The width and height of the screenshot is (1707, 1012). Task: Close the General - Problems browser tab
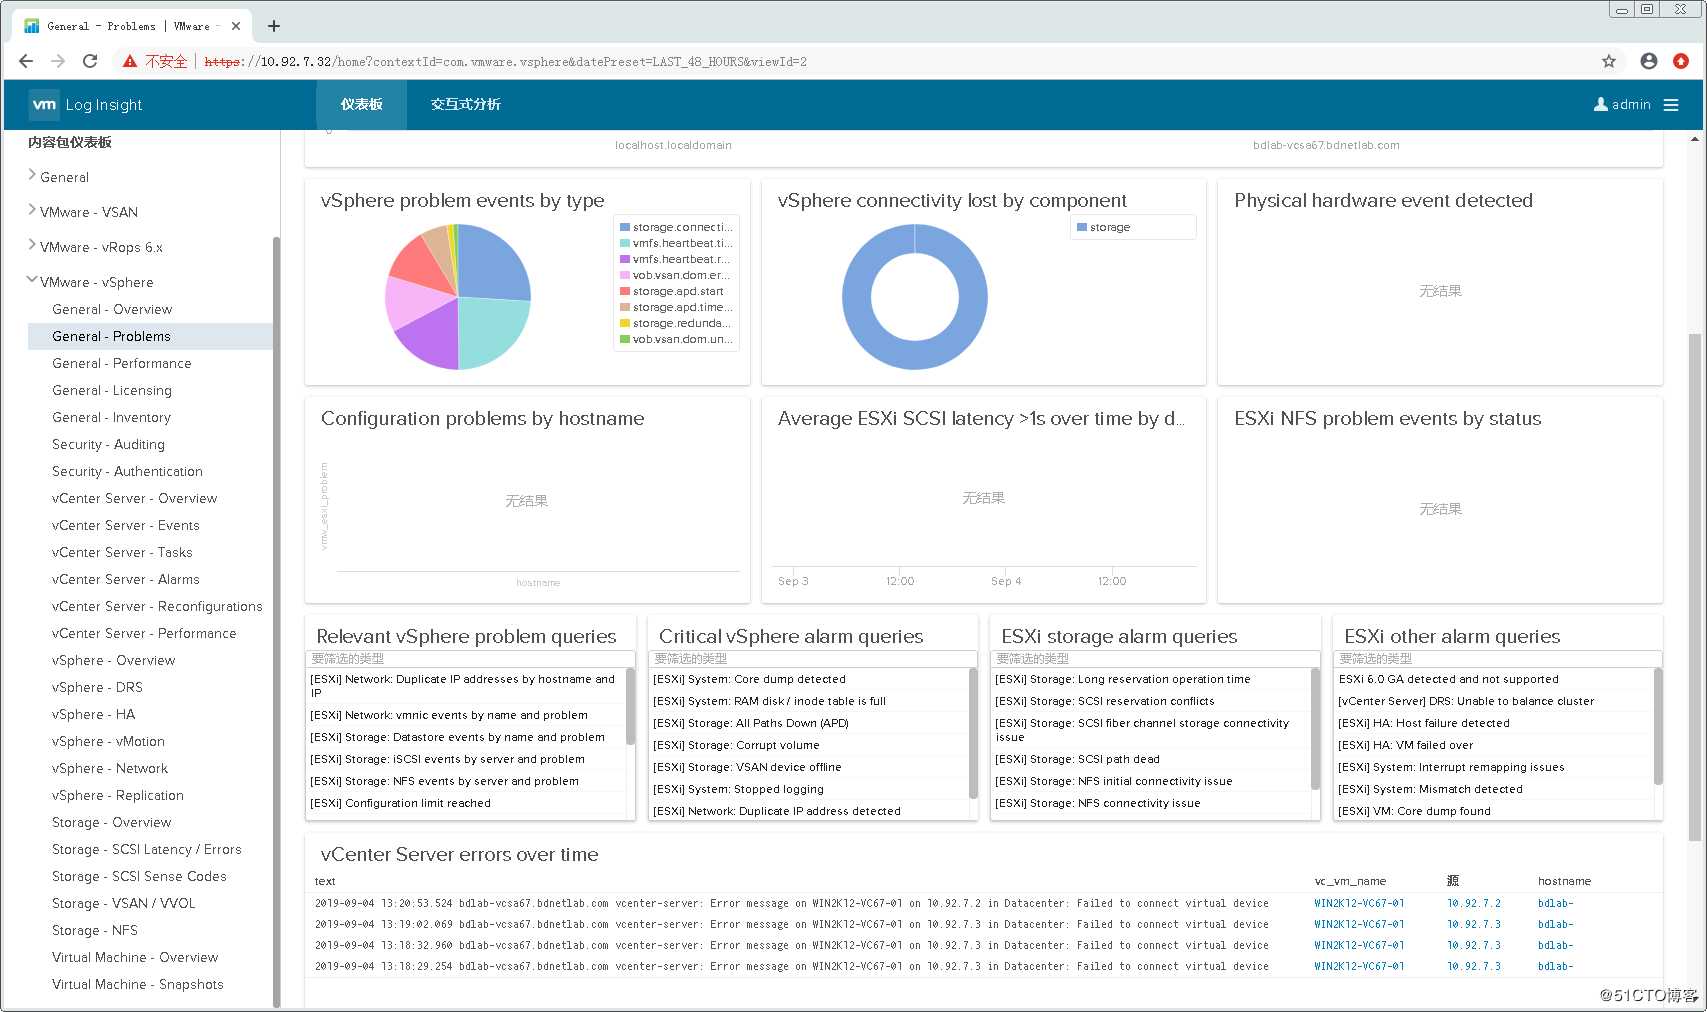[x=236, y=26]
